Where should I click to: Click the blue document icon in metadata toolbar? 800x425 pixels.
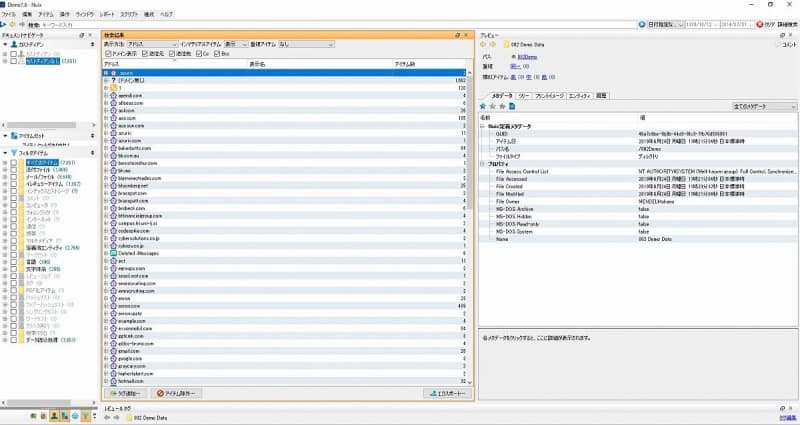tap(512, 106)
